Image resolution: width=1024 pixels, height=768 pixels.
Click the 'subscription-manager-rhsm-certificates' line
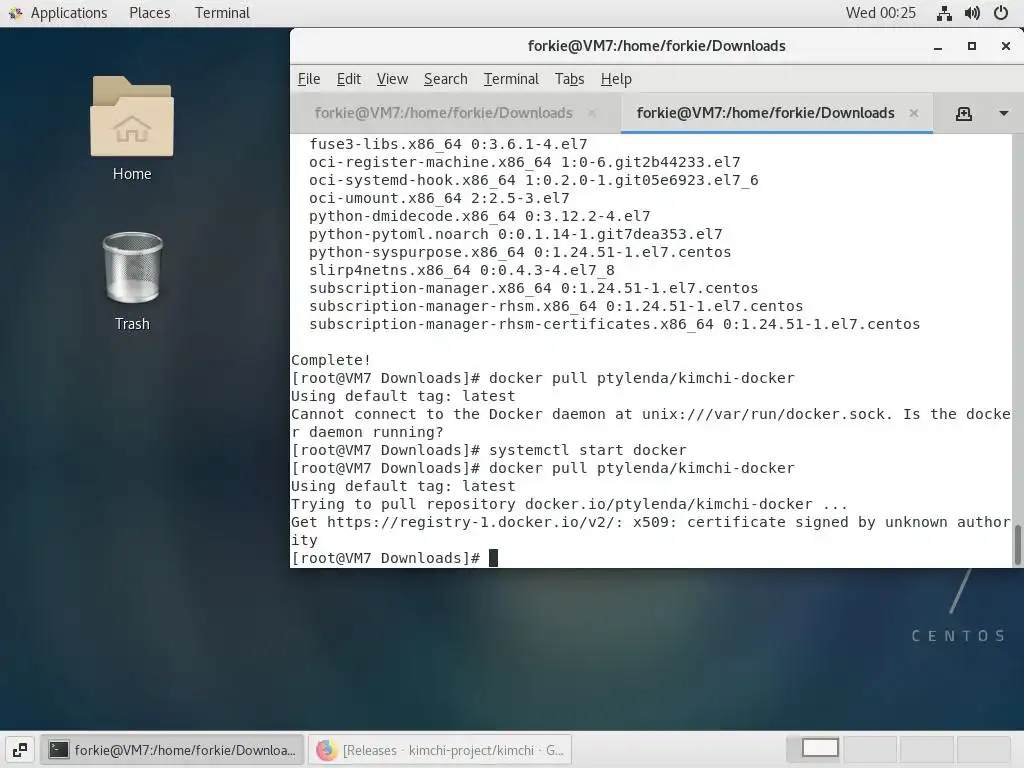pos(615,324)
